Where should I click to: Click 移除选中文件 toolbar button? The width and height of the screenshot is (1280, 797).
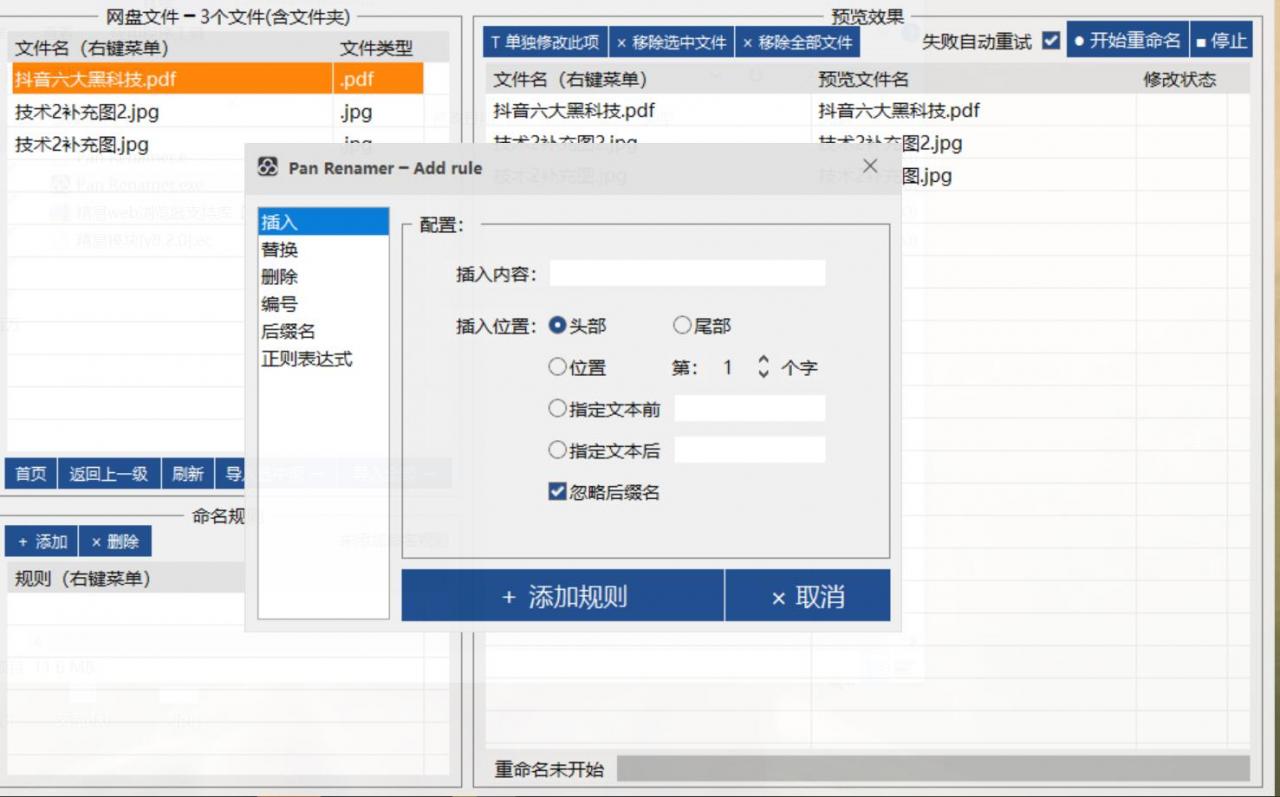[x=671, y=42]
